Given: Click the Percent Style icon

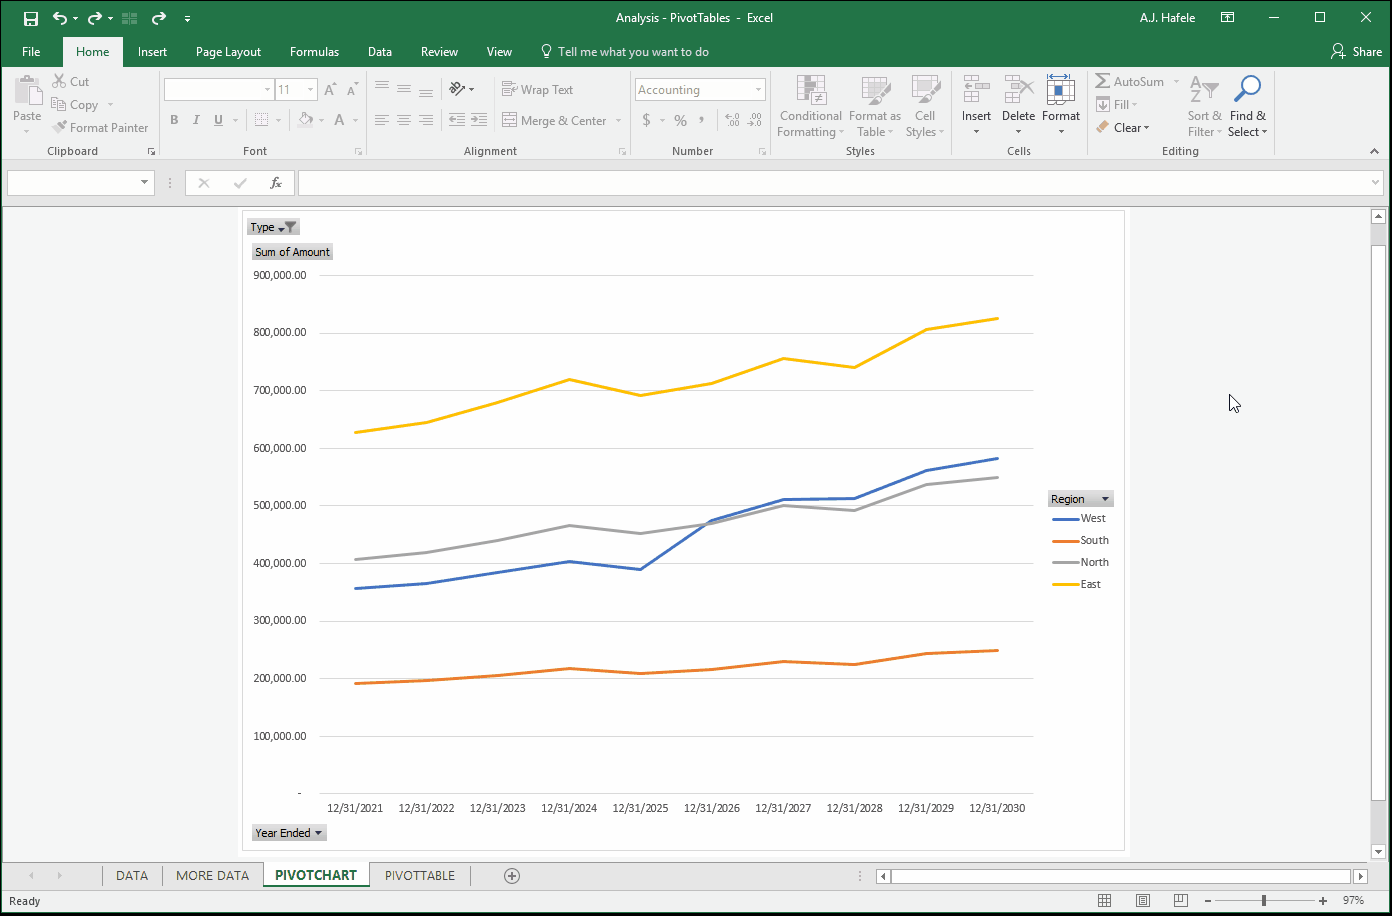Looking at the screenshot, I should pyautogui.click(x=680, y=120).
